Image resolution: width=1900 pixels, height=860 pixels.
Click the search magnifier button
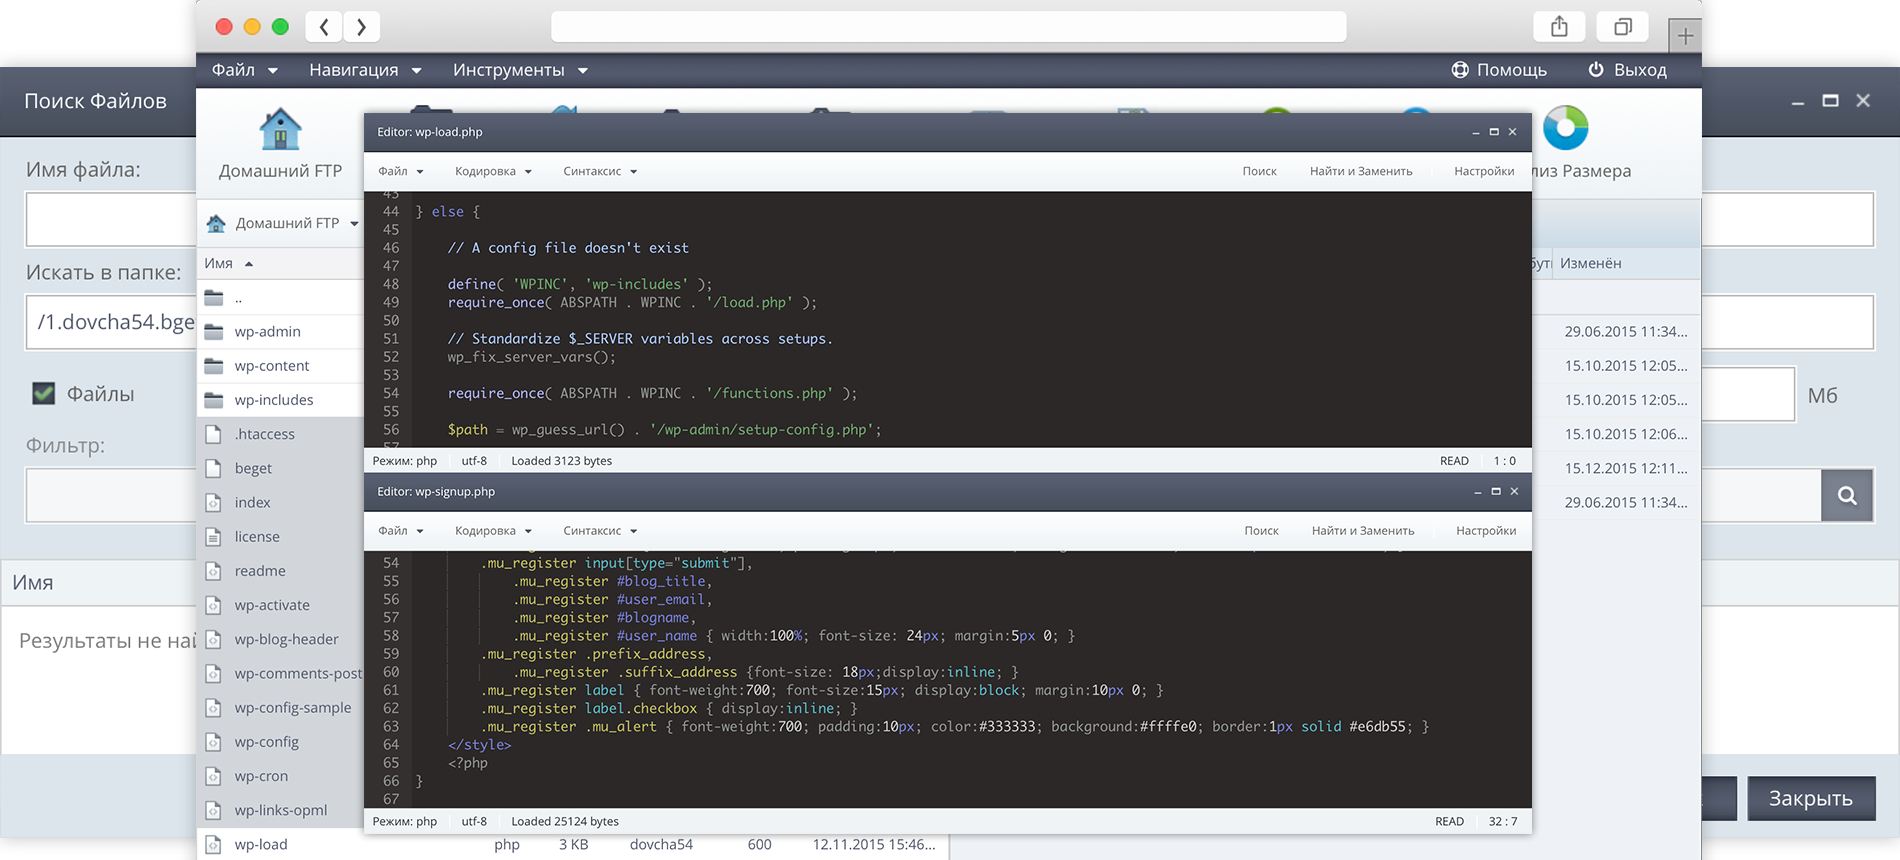point(1847,495)
